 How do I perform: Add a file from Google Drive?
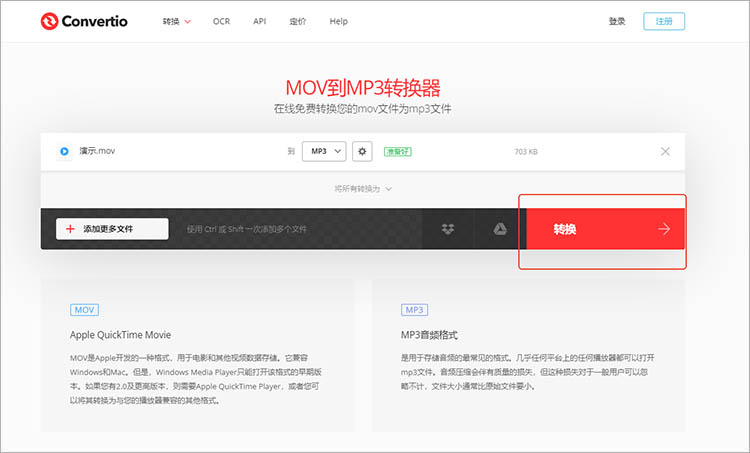[x=500, y=229]
